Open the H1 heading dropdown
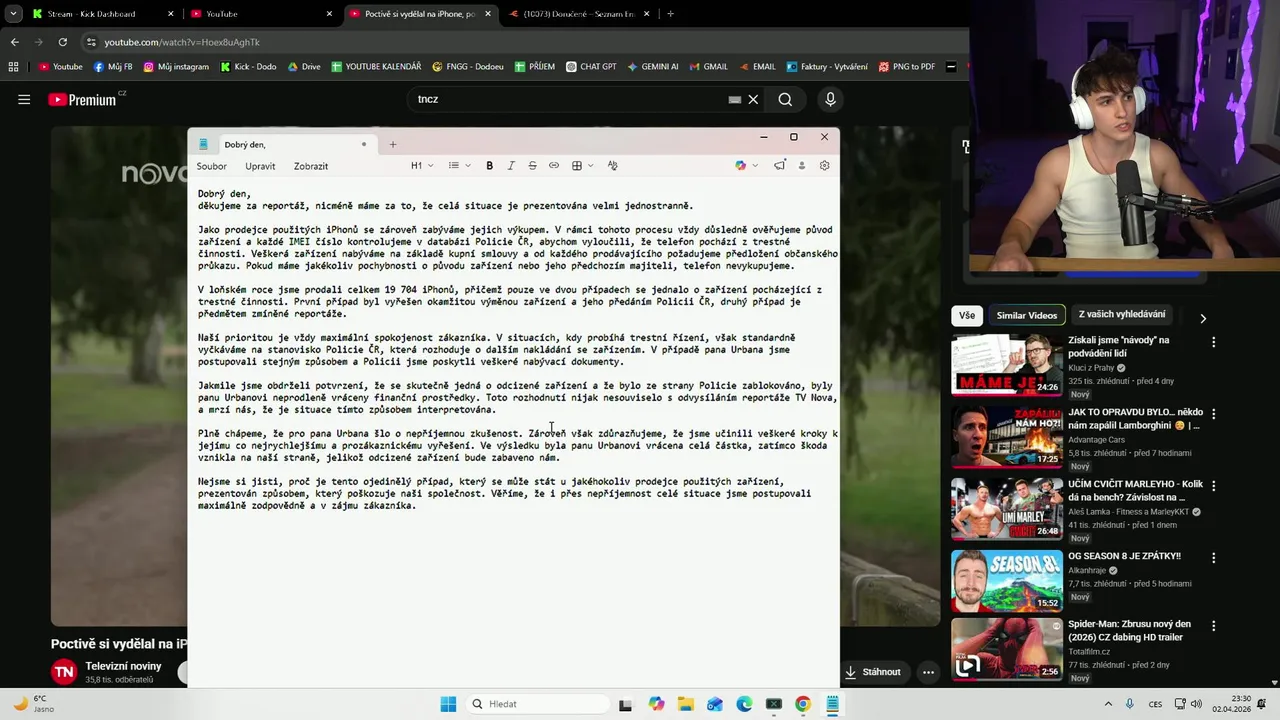 tap(422, 166)
